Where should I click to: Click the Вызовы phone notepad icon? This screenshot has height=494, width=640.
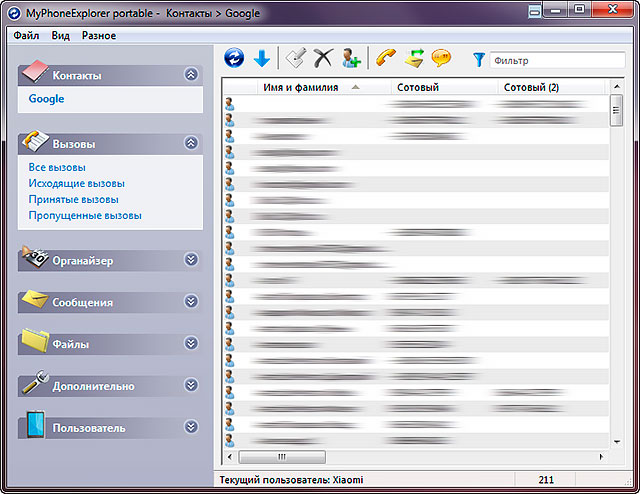pos(36,140)
